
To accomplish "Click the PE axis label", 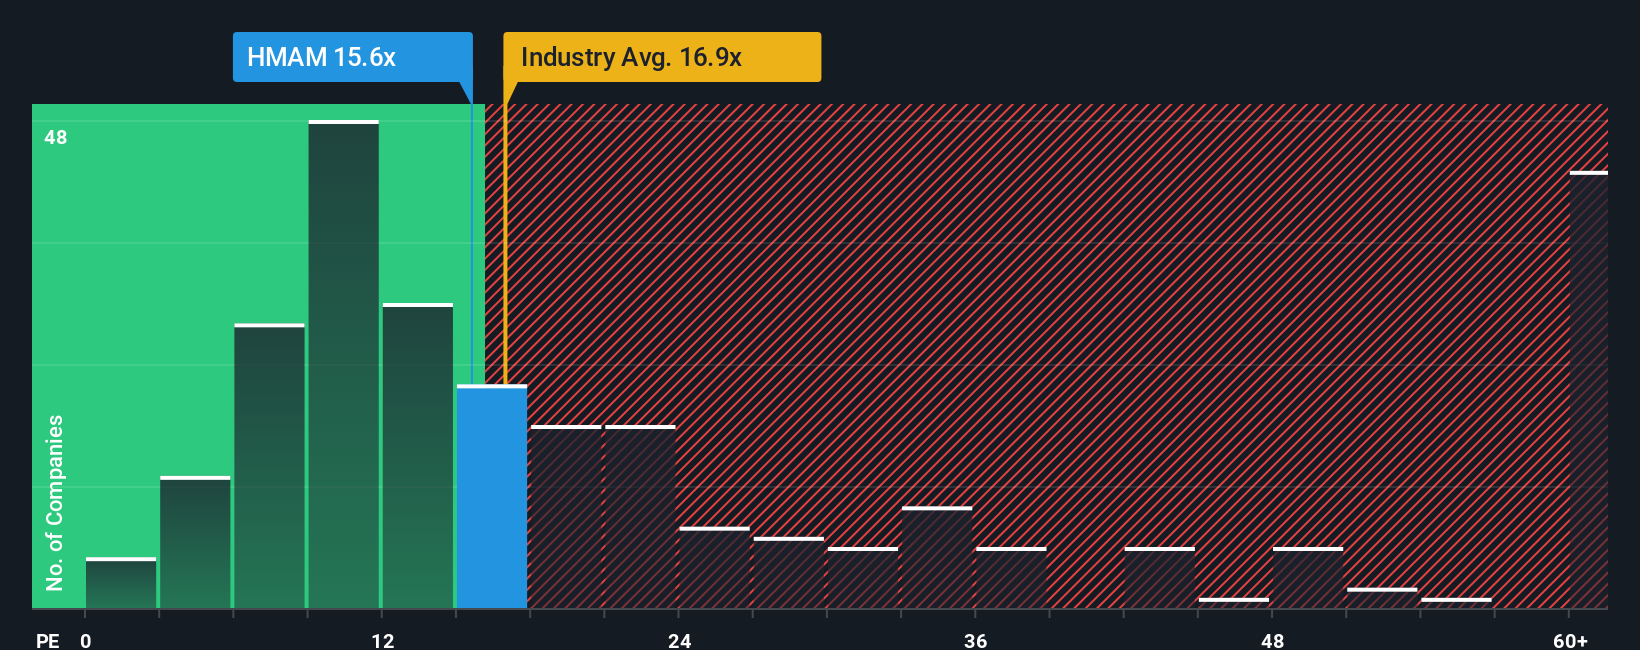I will (48, 640).
